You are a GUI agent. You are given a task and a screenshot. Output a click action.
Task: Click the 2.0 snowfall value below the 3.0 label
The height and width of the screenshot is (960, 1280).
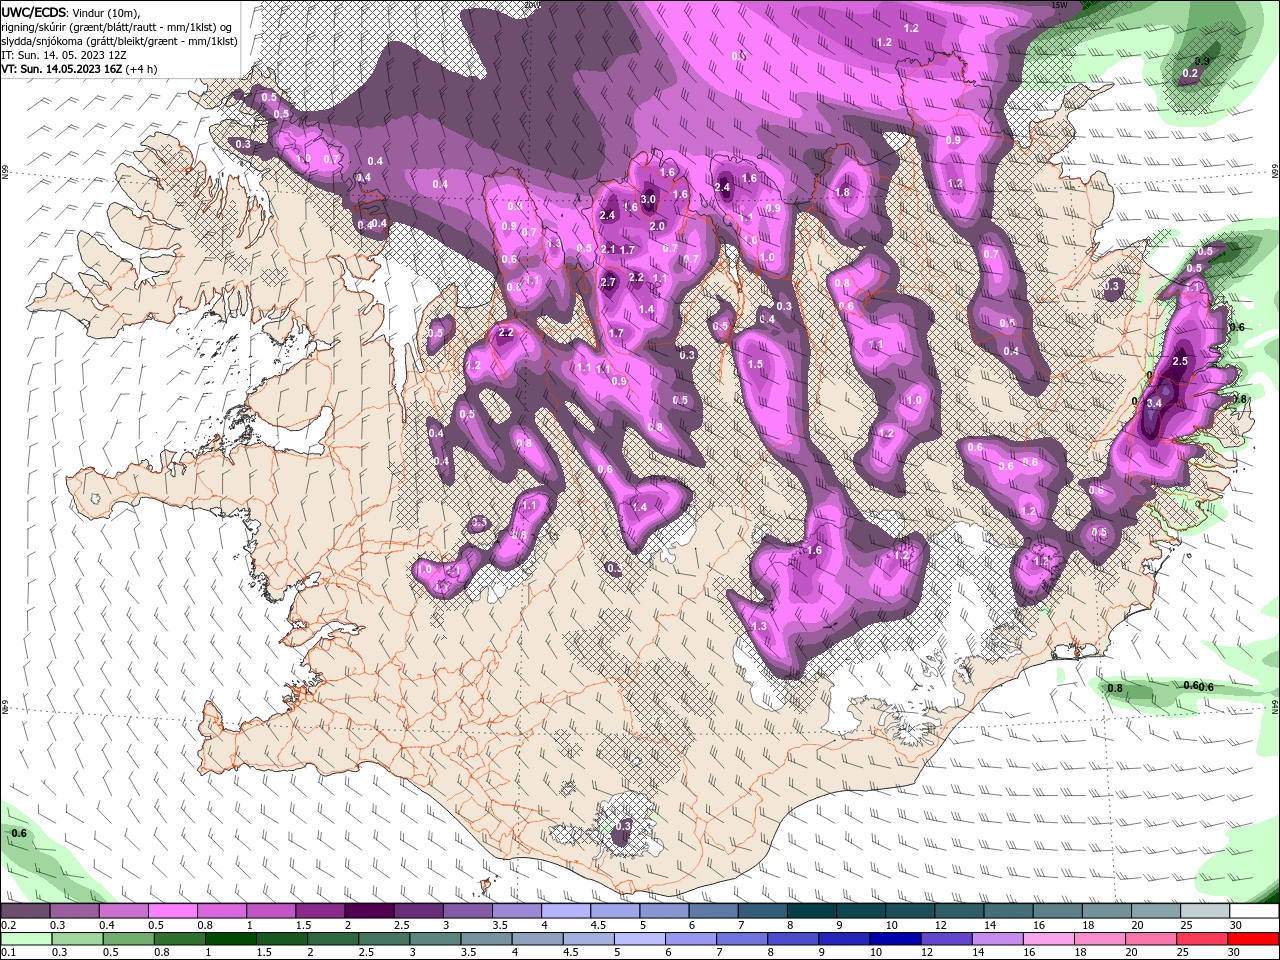point(657,227)
